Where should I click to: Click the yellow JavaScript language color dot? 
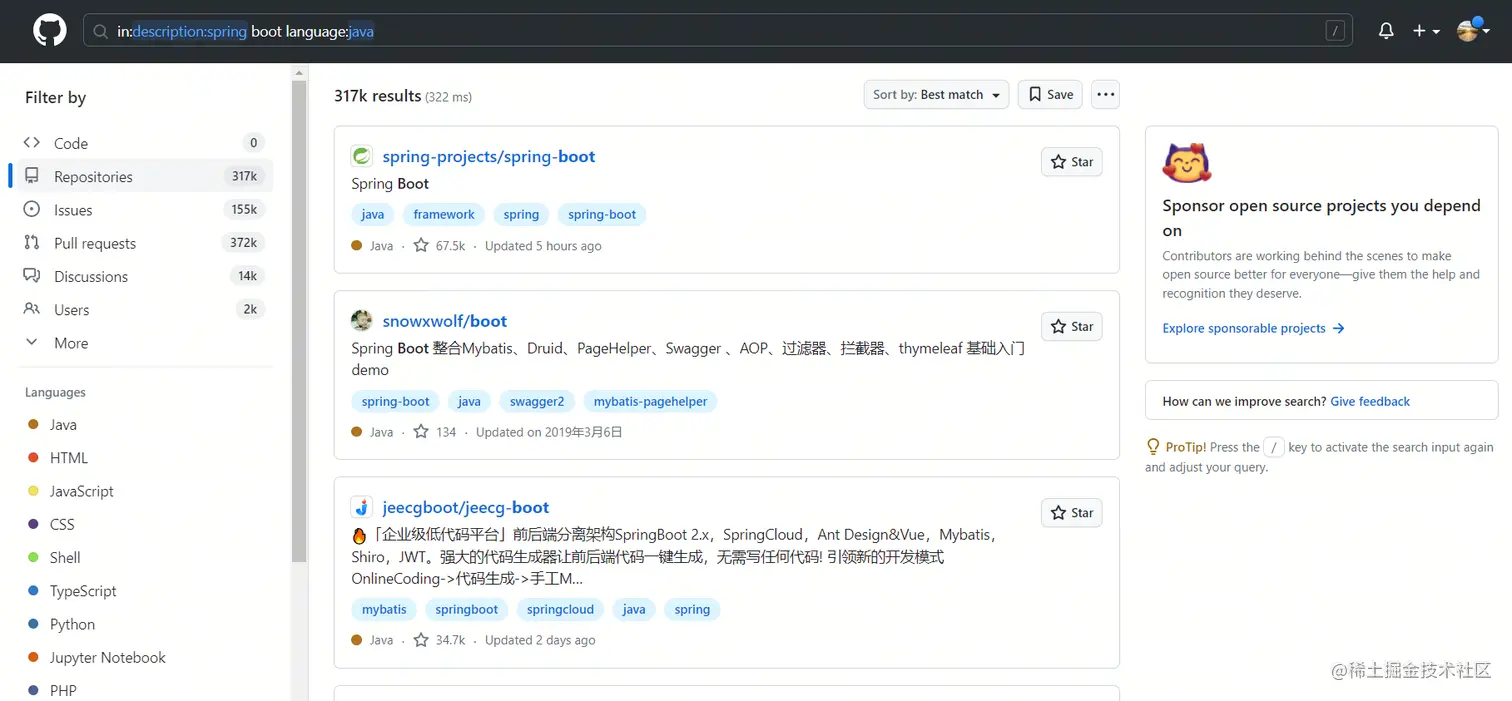[33, 491]
